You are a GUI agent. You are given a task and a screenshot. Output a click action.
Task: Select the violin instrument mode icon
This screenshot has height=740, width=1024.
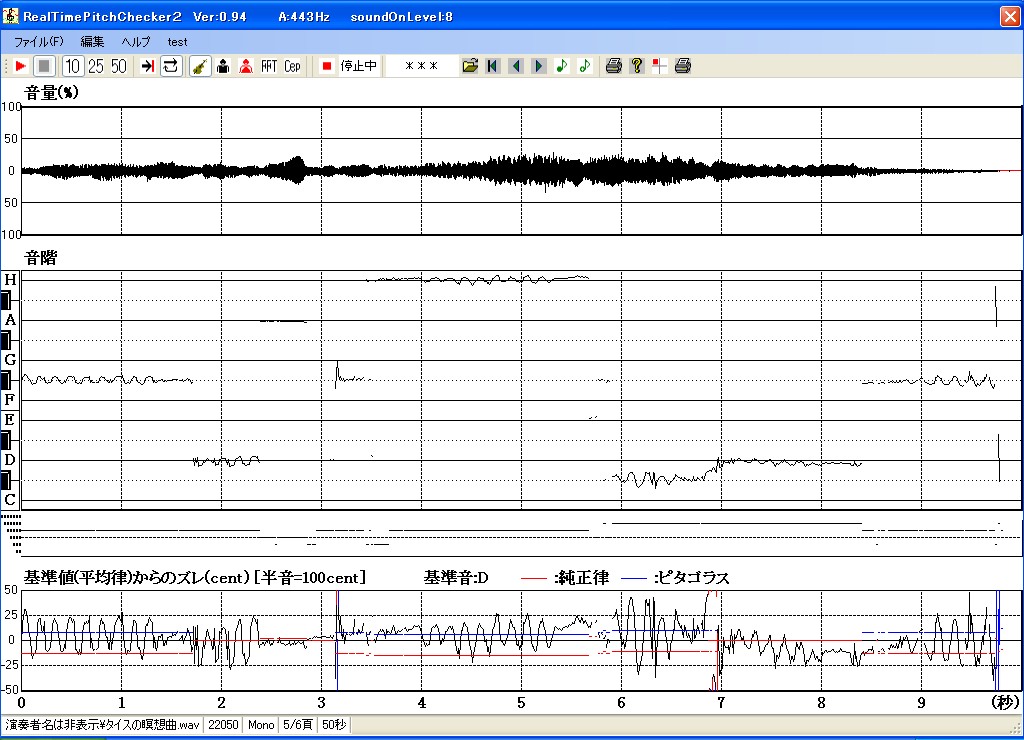coord(200,66)
